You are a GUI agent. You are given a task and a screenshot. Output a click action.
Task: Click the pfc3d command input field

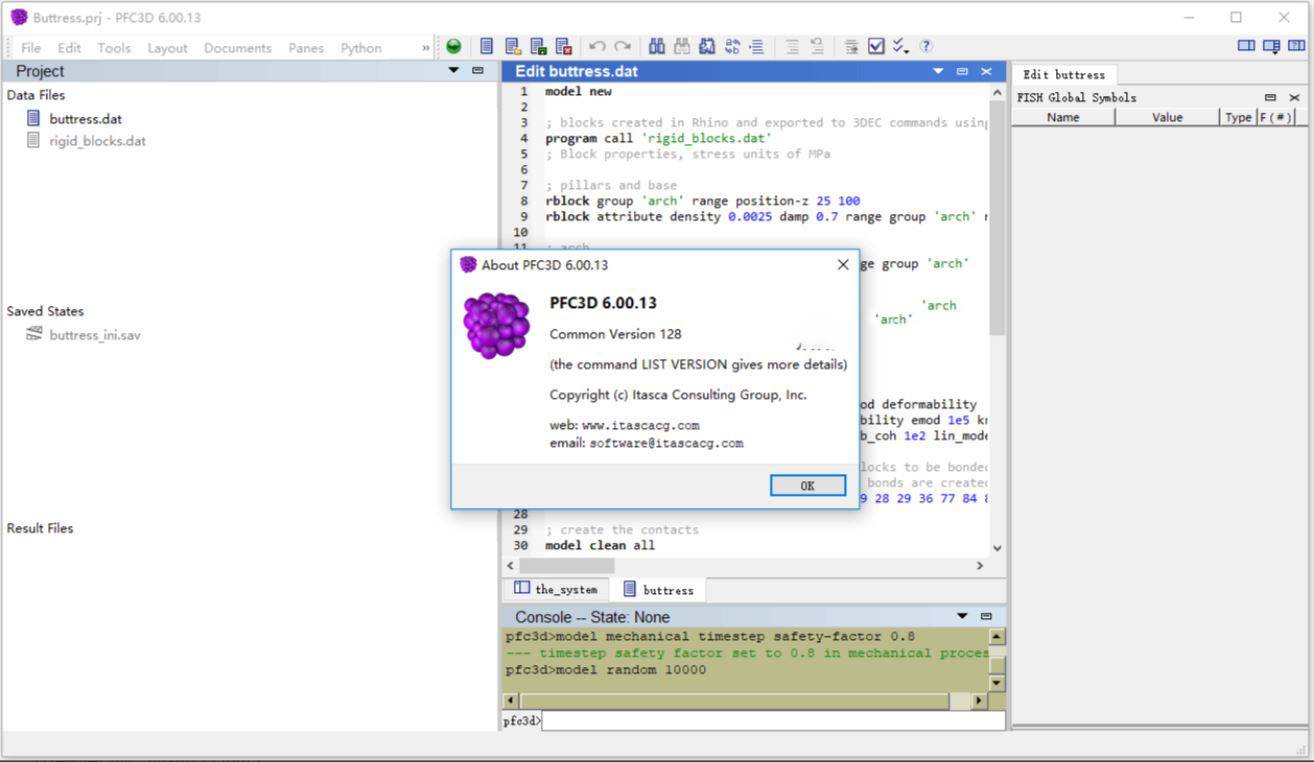pyautogui.click(x=773, y=720)
